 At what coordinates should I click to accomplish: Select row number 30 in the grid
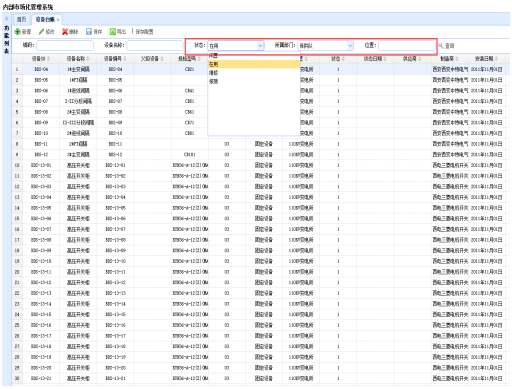(17, 379)
